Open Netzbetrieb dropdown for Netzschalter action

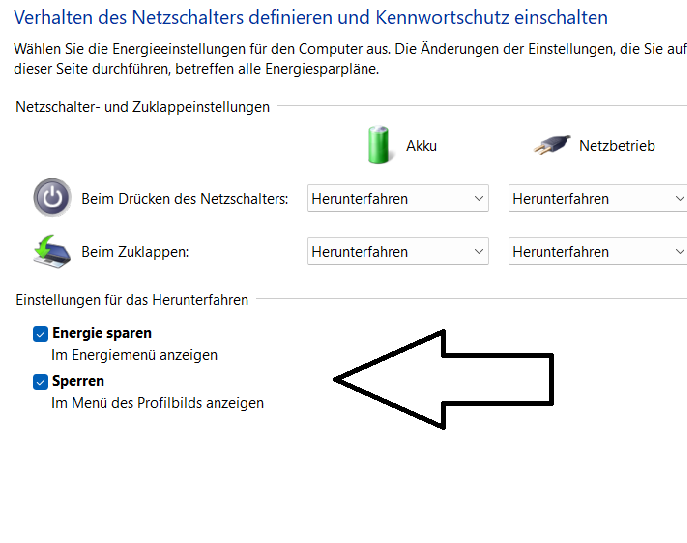point(598,198)
